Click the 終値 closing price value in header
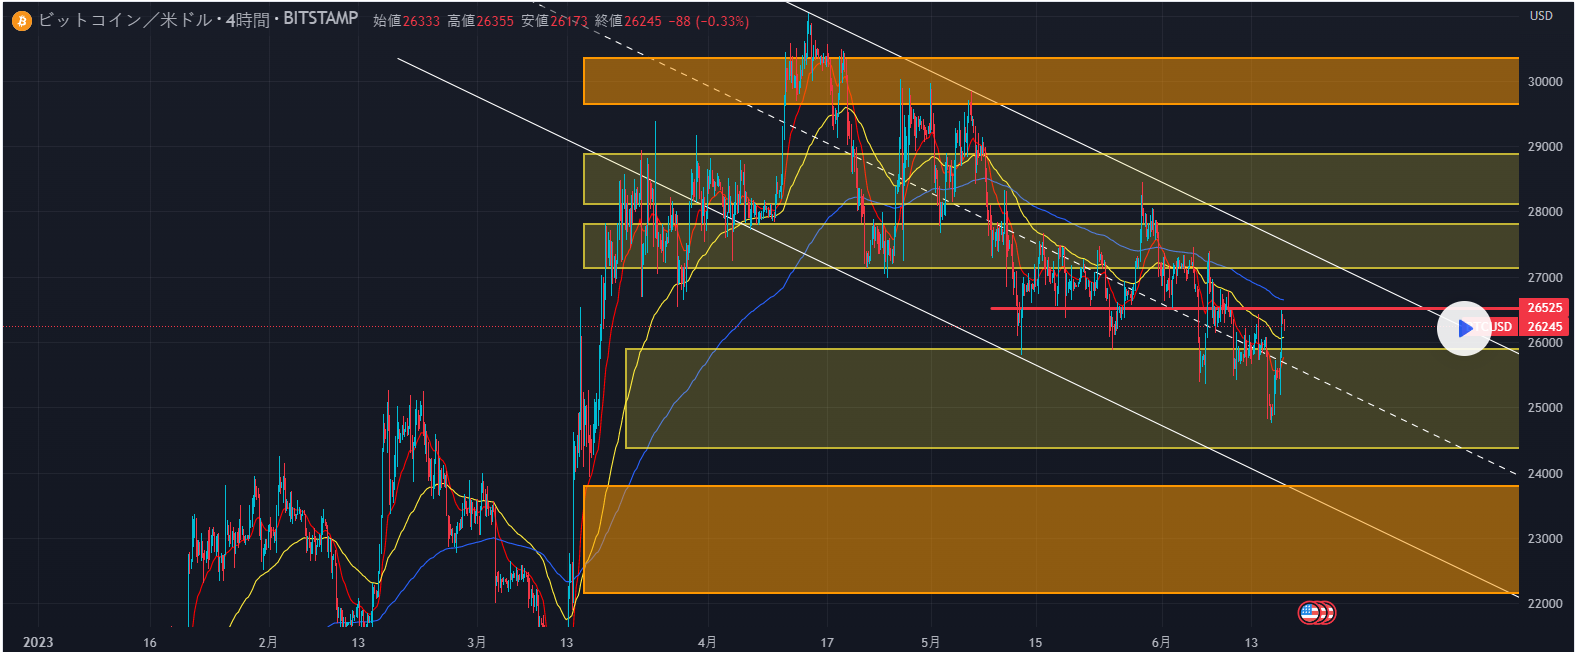 tap(643, 21)
